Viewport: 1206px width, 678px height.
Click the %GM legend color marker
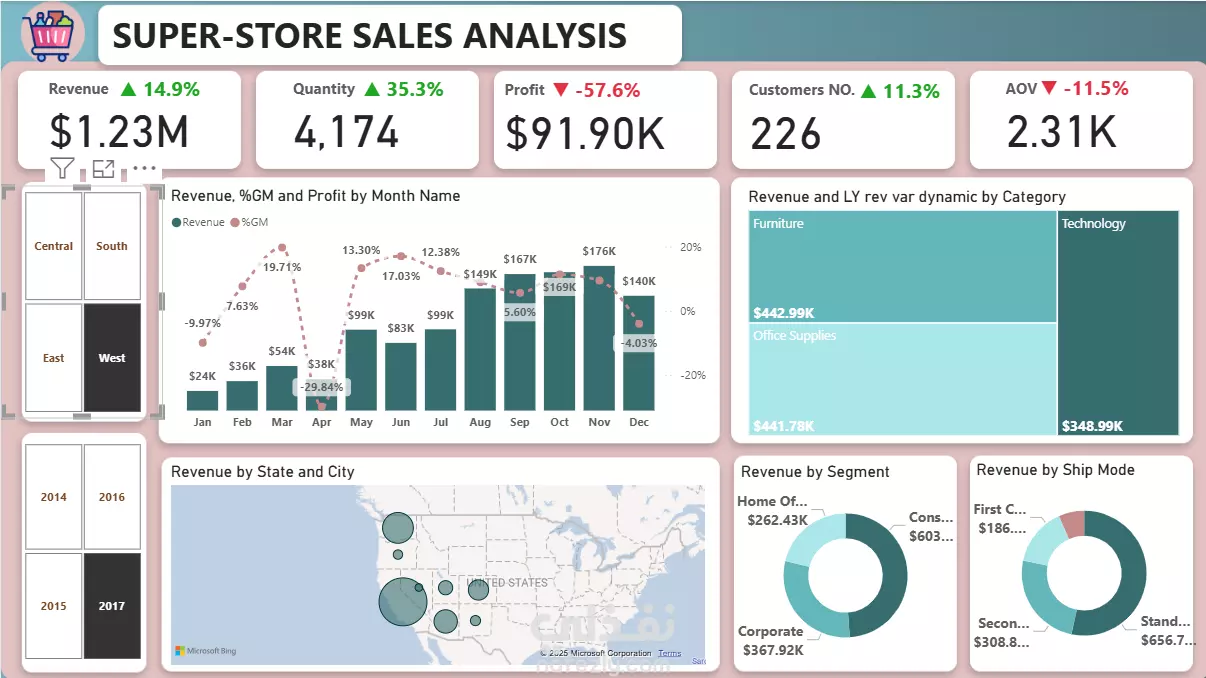(x=236, y=222)
